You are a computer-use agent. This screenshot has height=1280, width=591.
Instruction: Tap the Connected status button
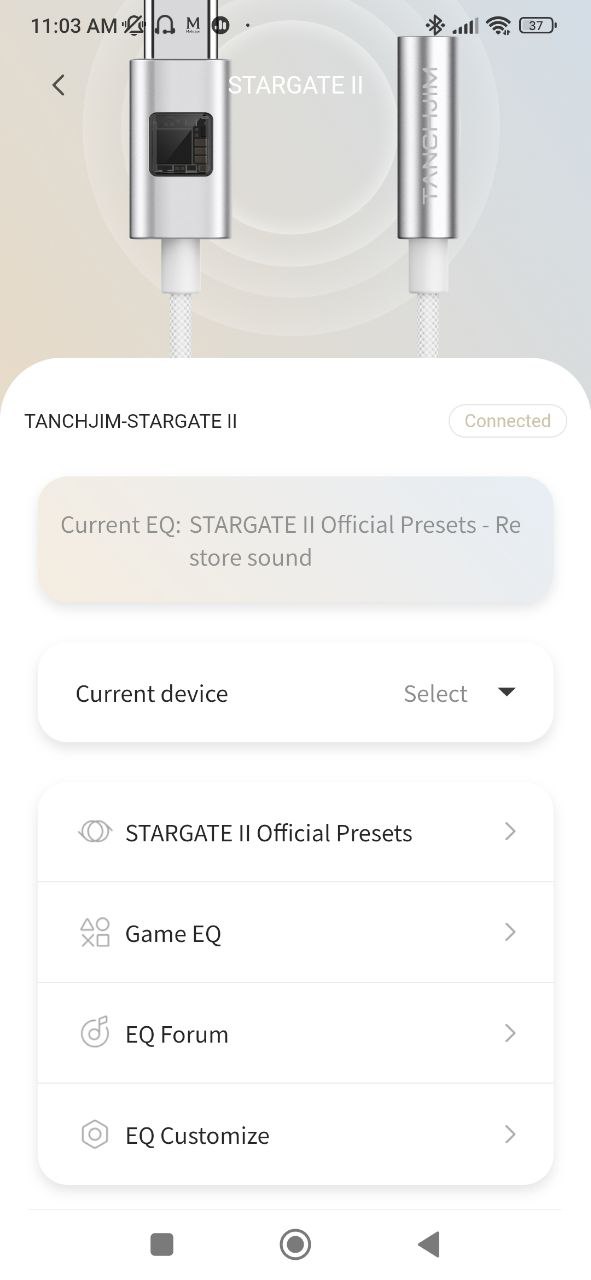point(507,420)
